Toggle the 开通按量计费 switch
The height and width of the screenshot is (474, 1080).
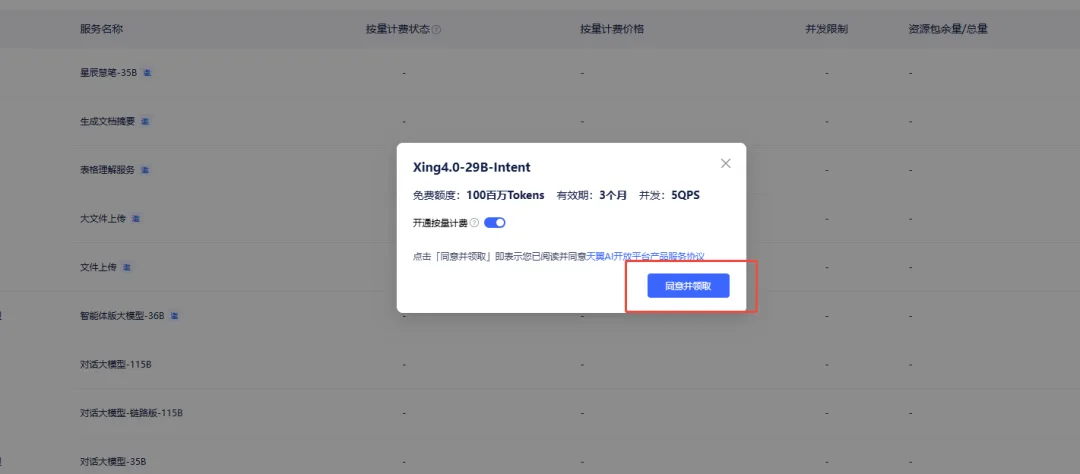(x=495, y=223)
